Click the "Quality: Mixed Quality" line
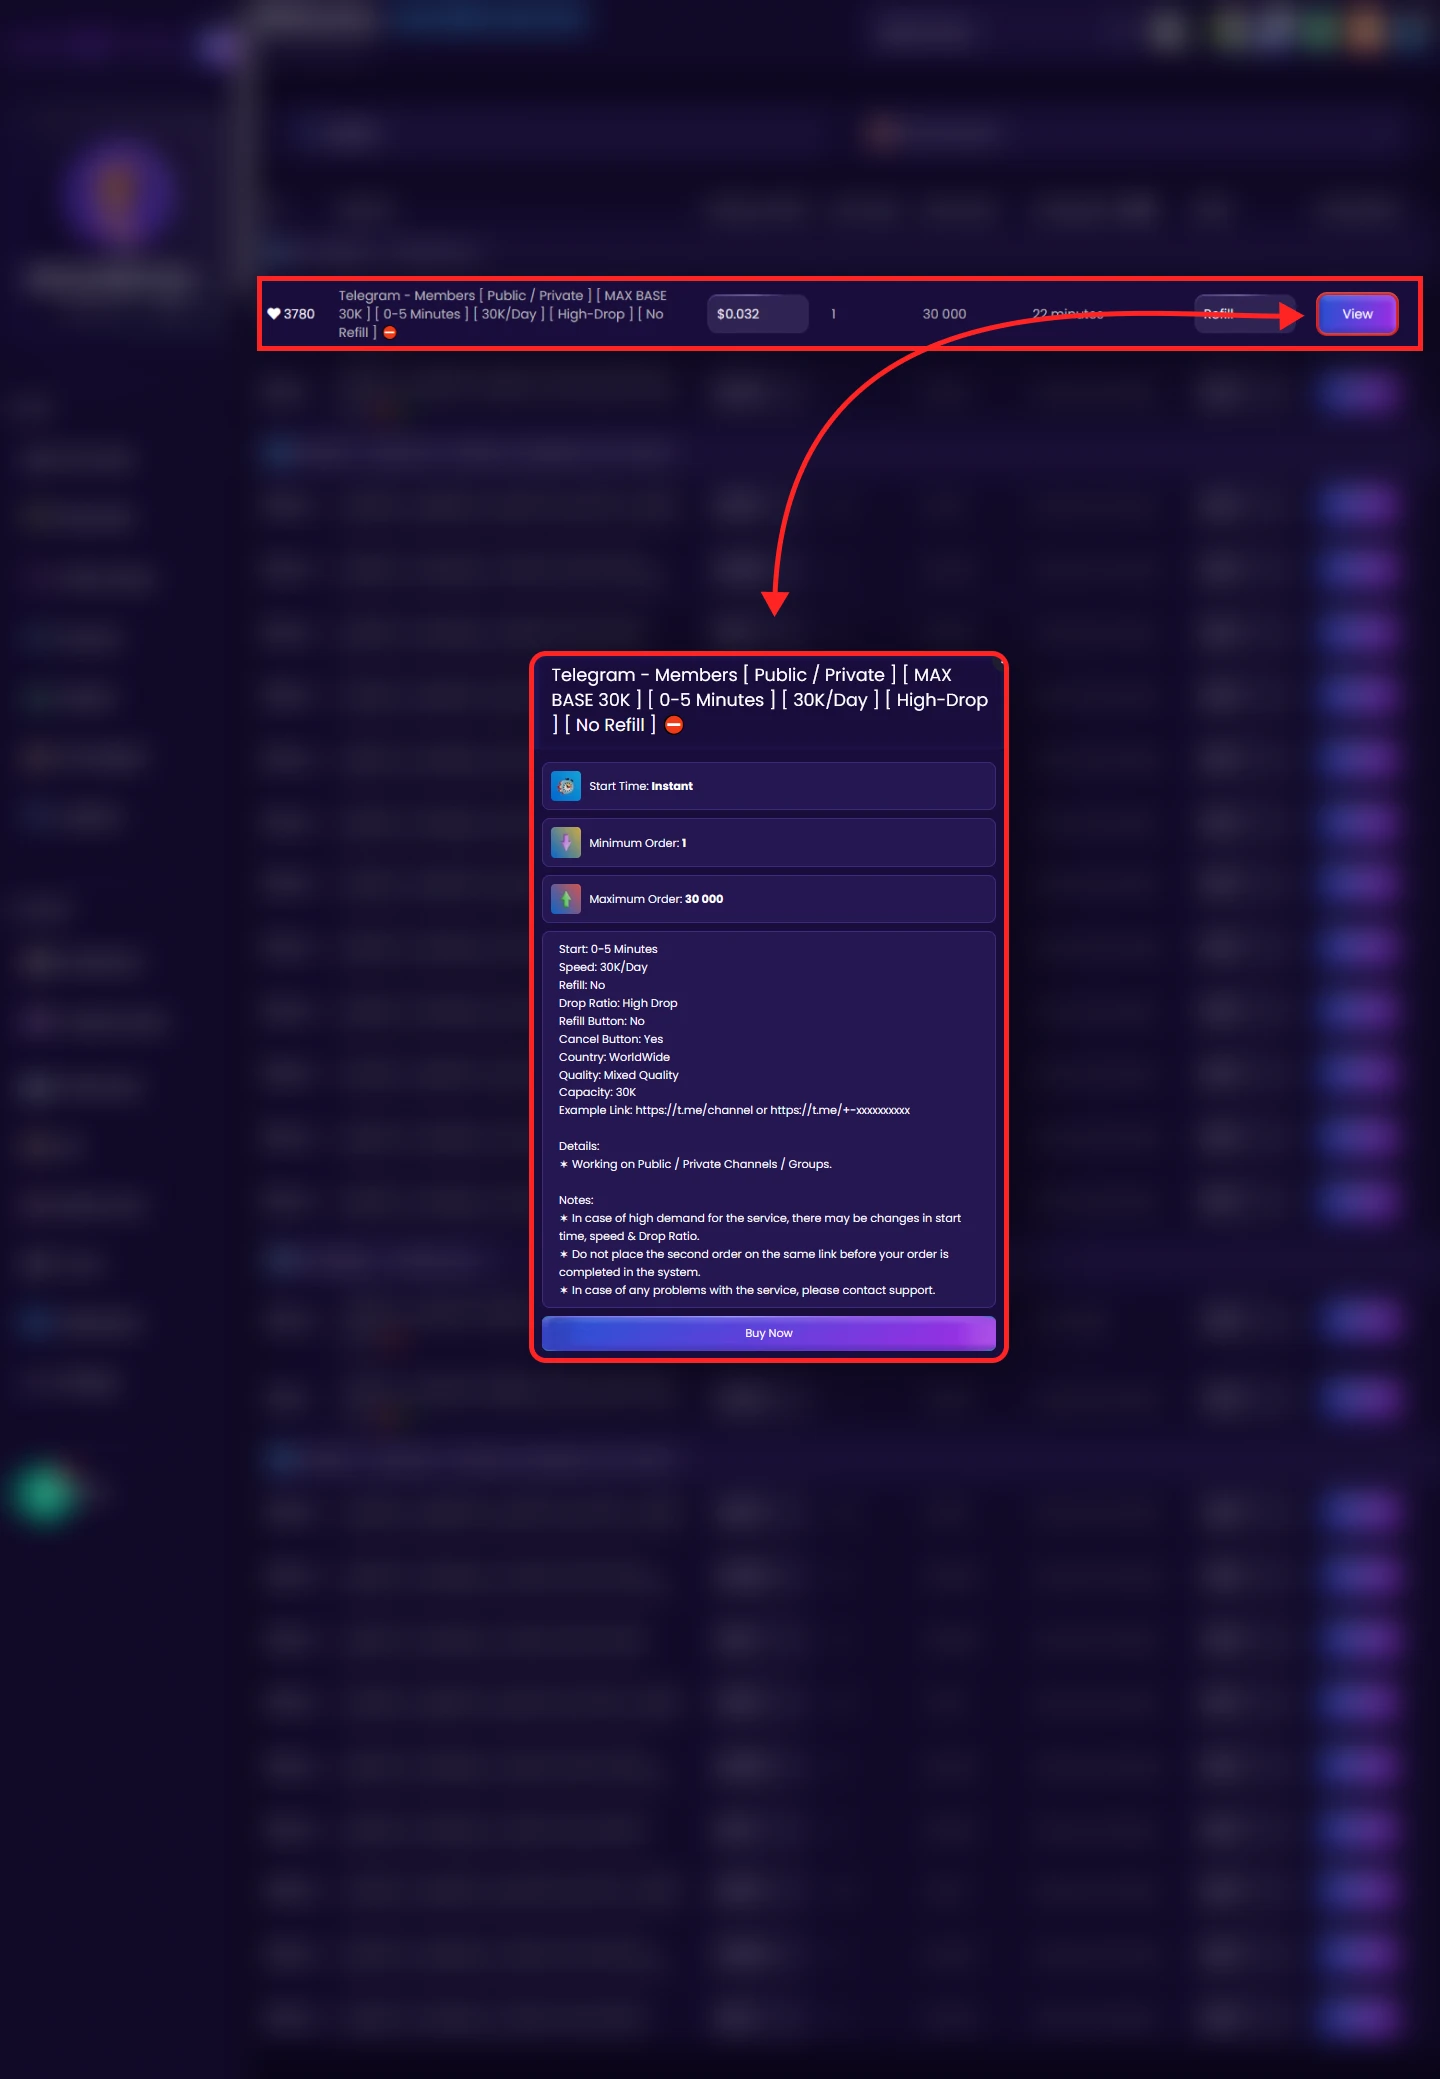1440x2079 pixels. tap(618, 1075)
